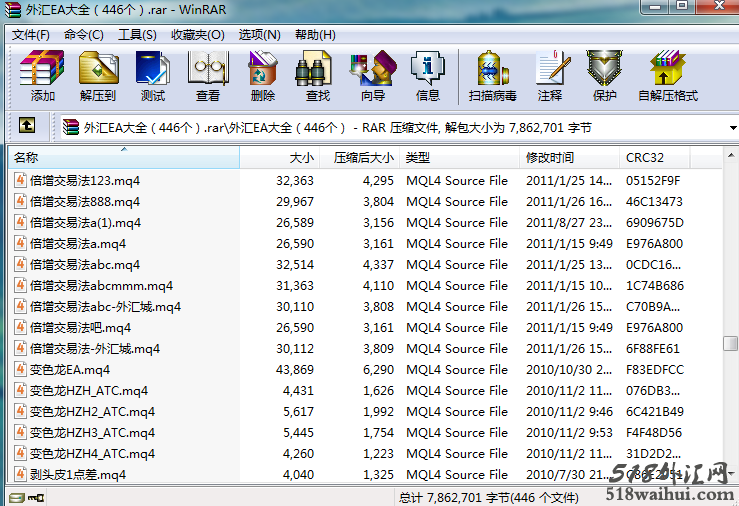The height and width of the screenshot is (506, 739).
Task: Open the 文件(F) menu
Action: point(30,35)
